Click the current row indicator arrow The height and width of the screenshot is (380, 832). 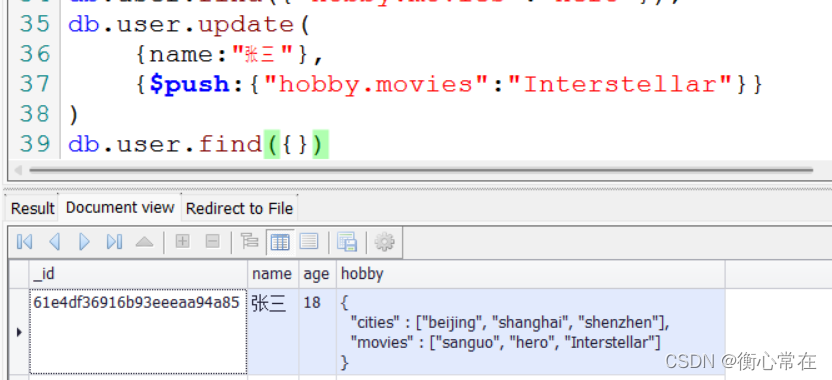[19, 332]
